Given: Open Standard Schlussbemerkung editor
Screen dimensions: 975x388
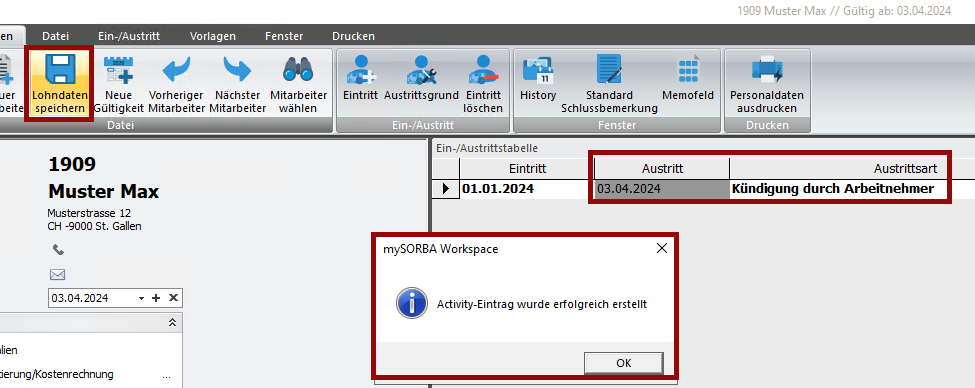Looking at the screenshot, I should coord(609,83).
